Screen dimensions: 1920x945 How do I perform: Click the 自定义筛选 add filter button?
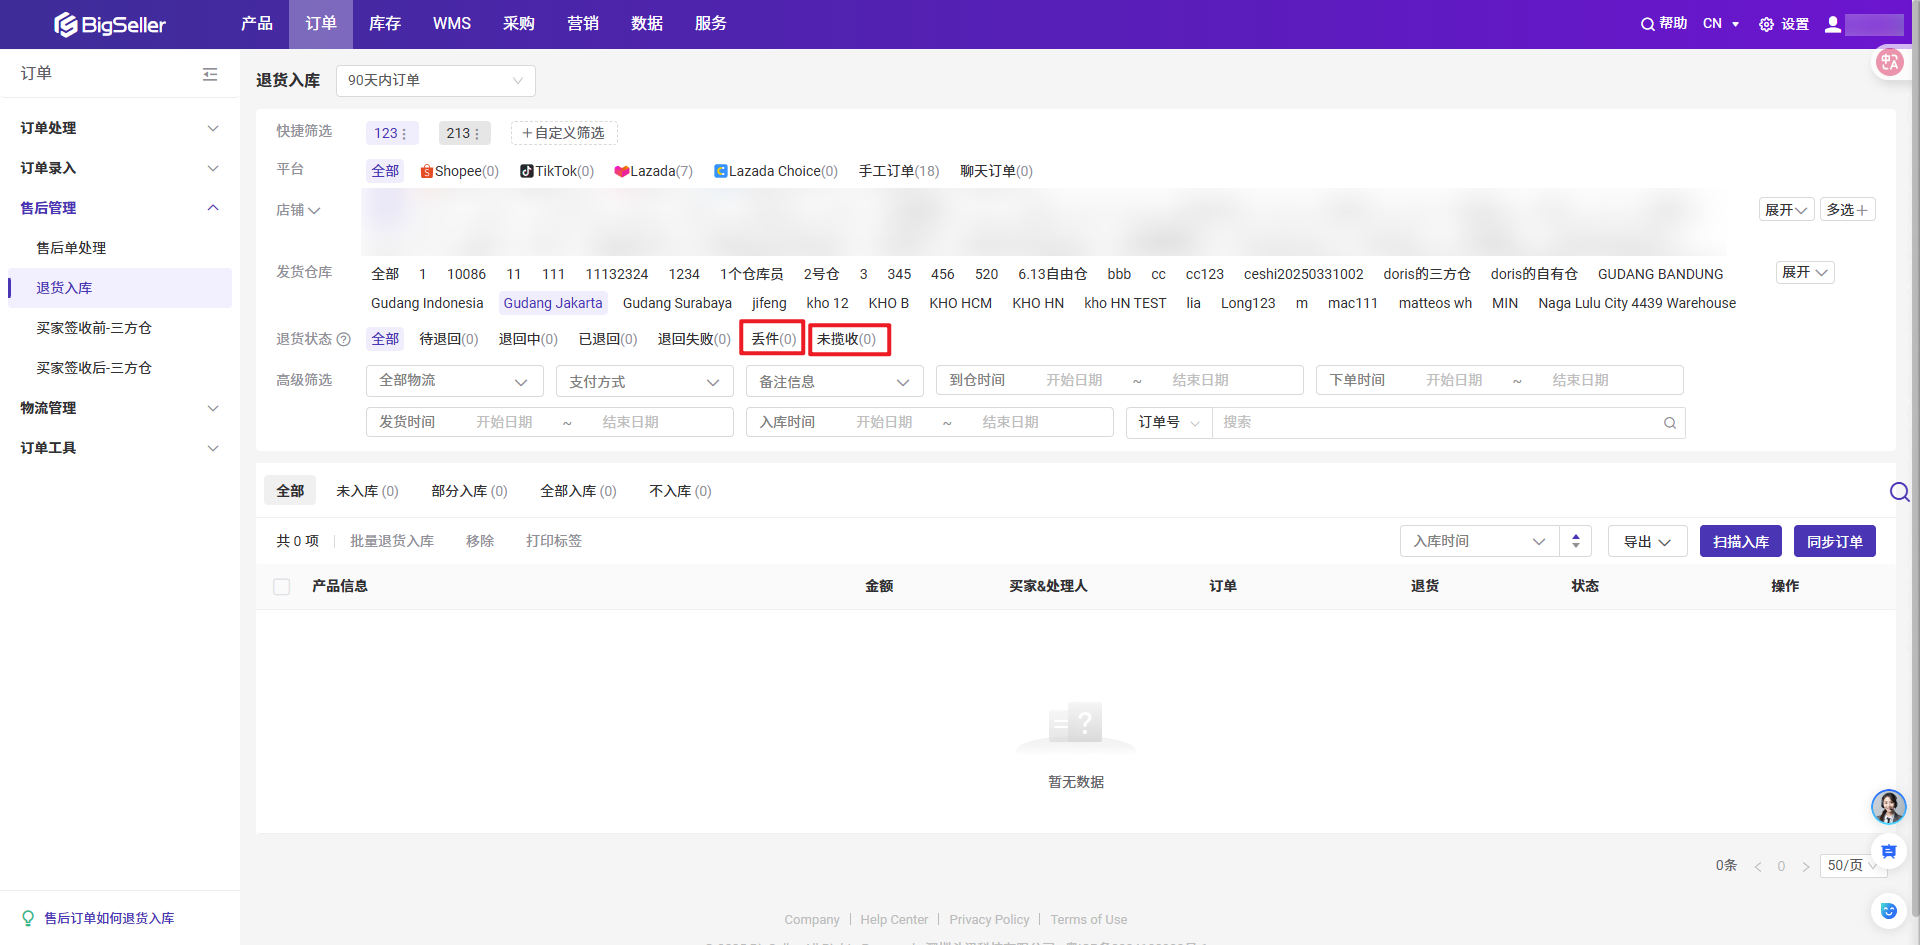tap(564, 133)
